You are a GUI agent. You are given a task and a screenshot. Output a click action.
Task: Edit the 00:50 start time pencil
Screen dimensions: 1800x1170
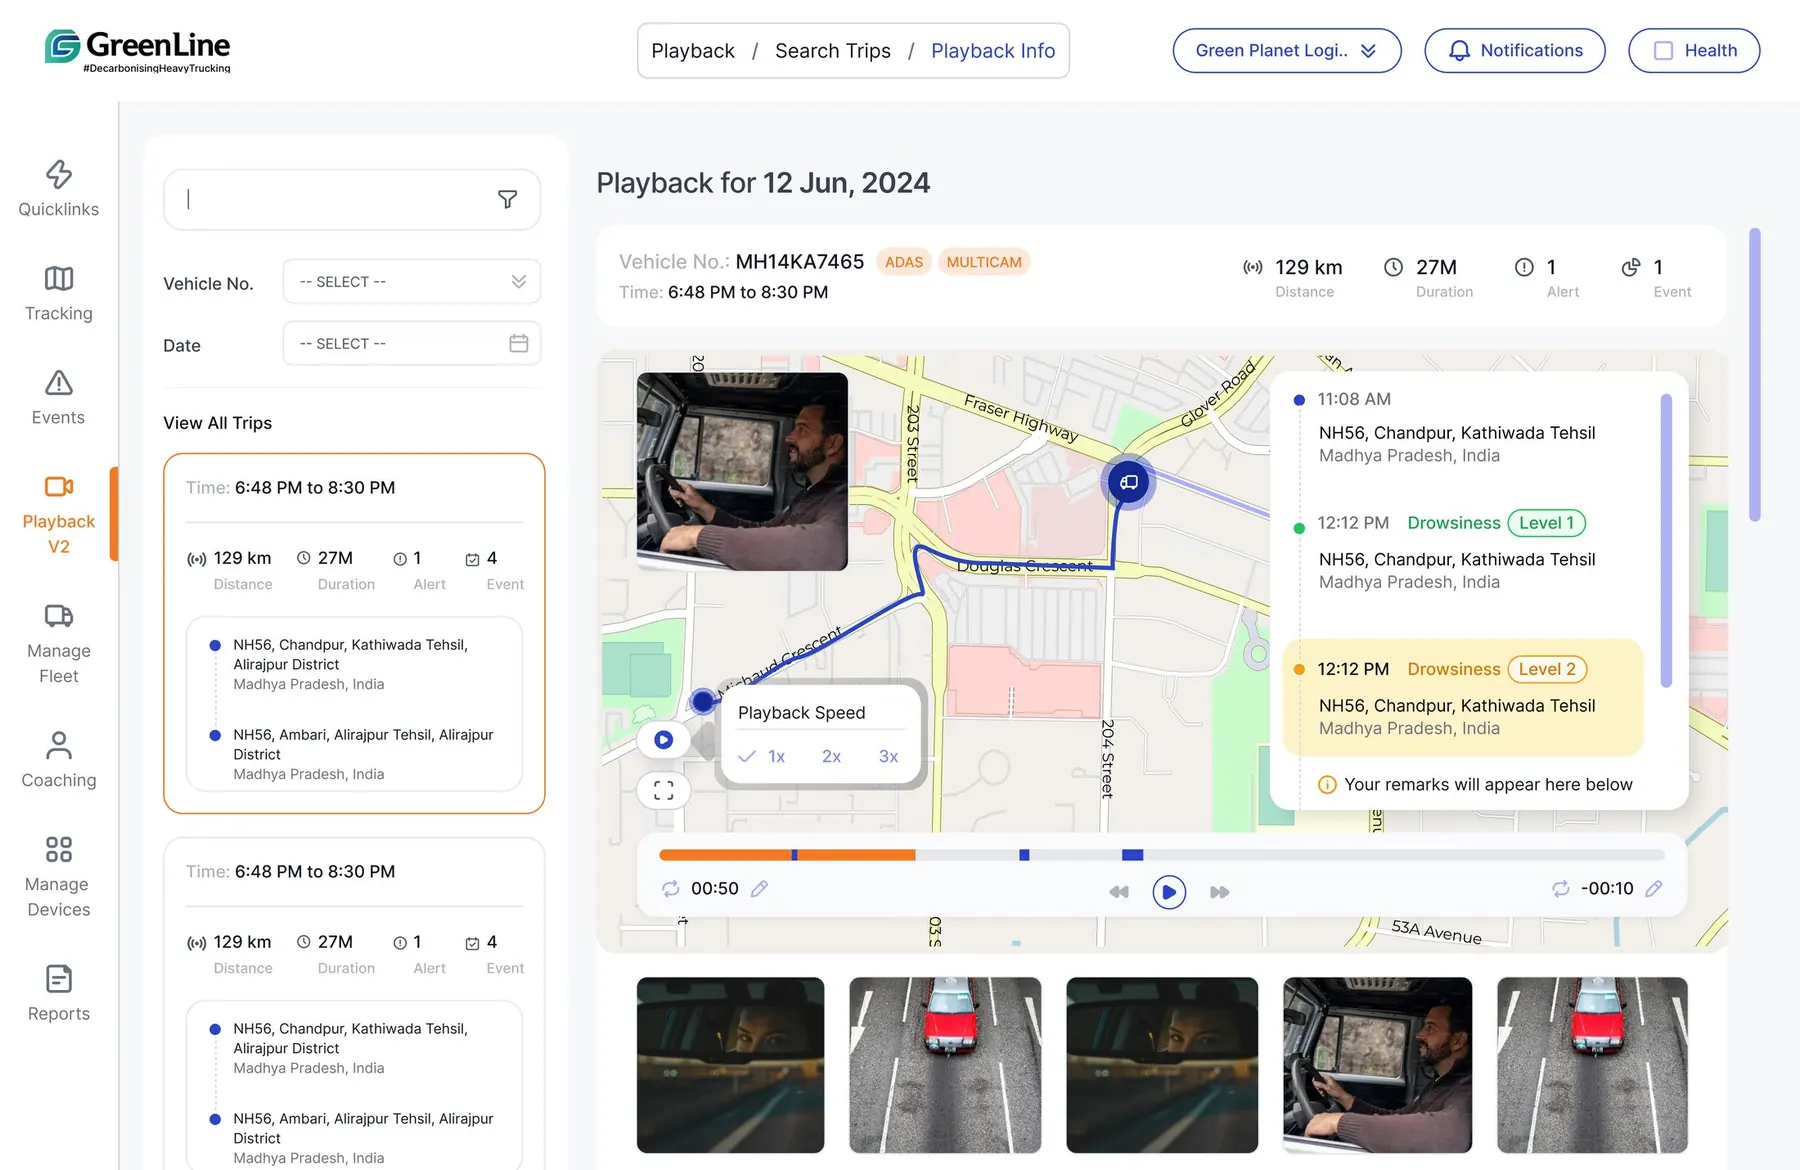point(760,888)
